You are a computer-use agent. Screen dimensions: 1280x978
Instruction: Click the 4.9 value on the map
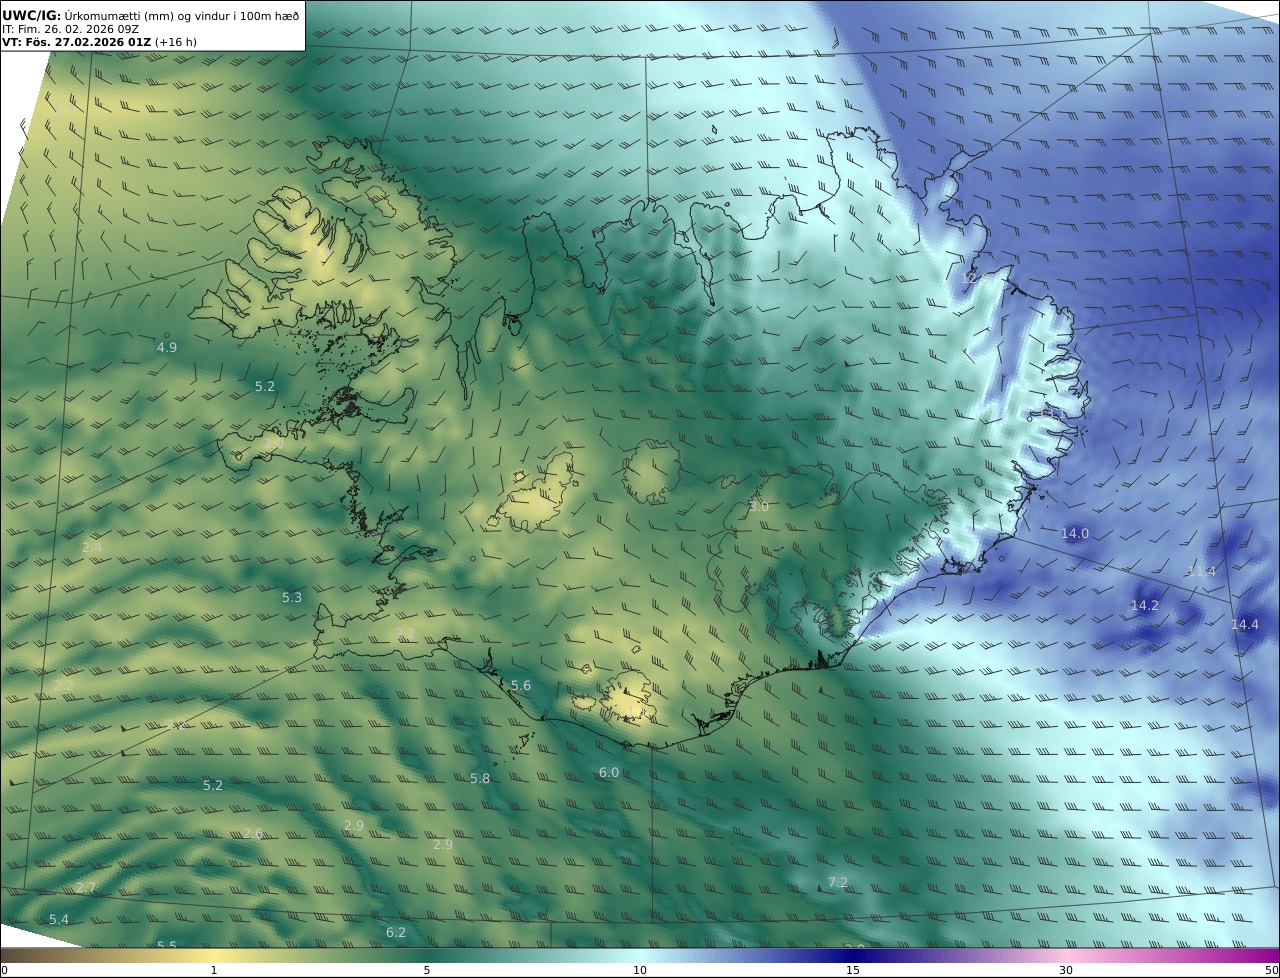[x=167, y=348]
